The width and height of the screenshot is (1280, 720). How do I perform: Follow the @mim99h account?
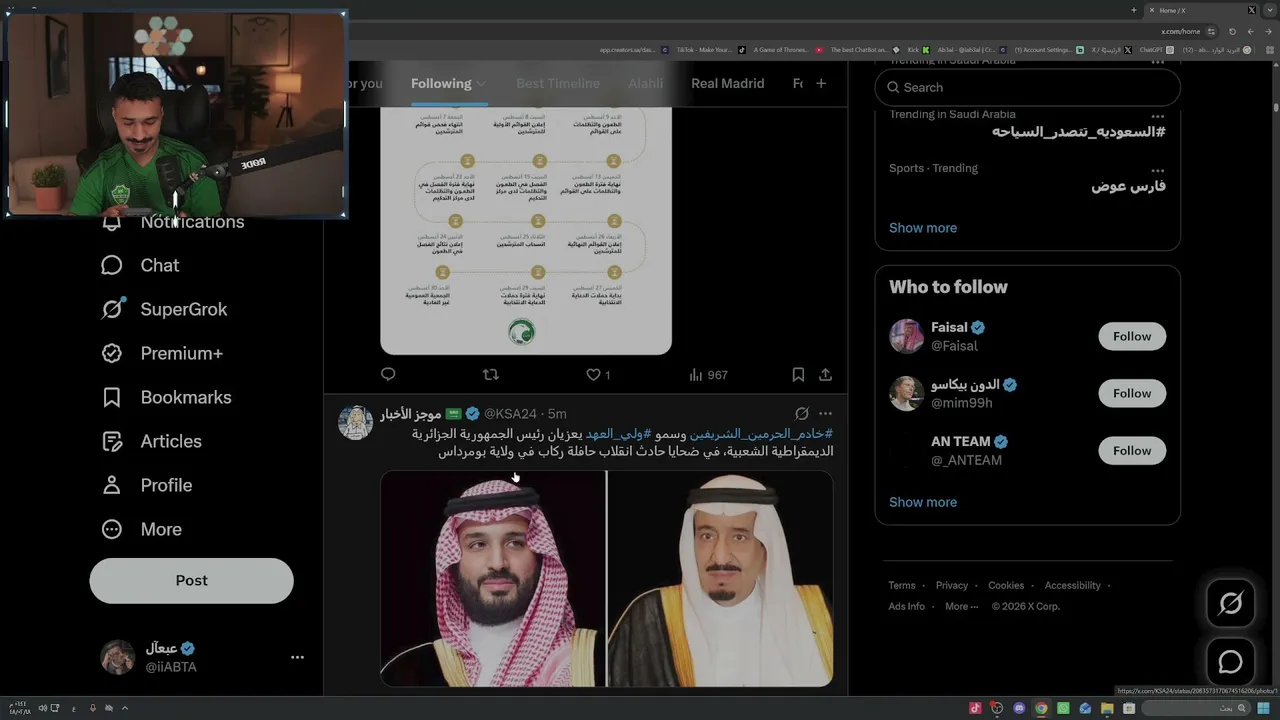pyautogui.click(x=1132, y=393)
